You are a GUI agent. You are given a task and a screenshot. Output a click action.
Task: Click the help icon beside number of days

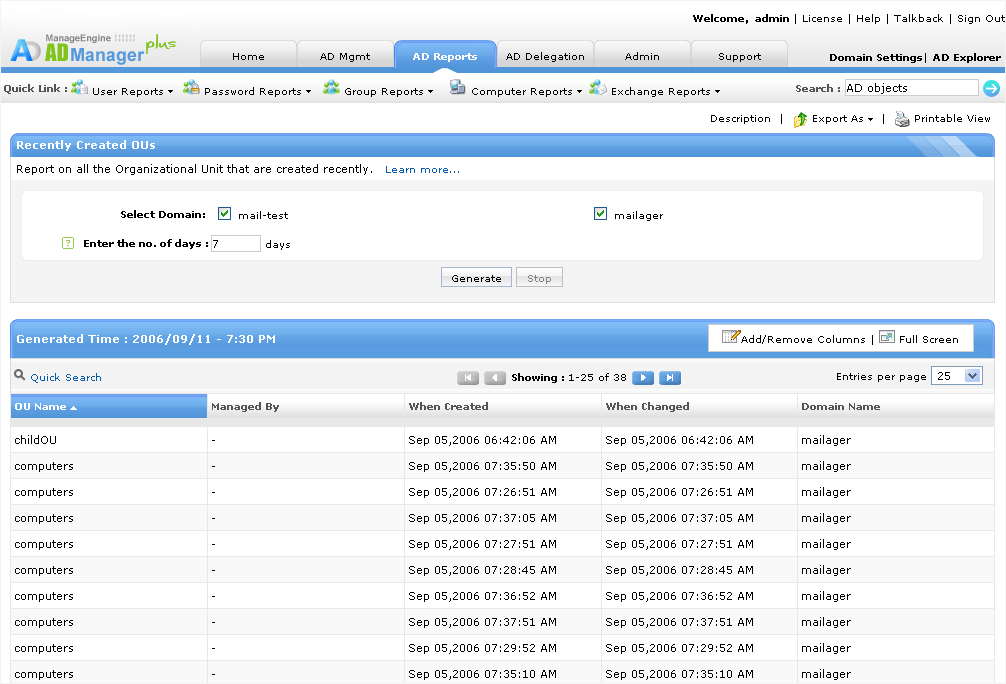(x=68, y=243)
